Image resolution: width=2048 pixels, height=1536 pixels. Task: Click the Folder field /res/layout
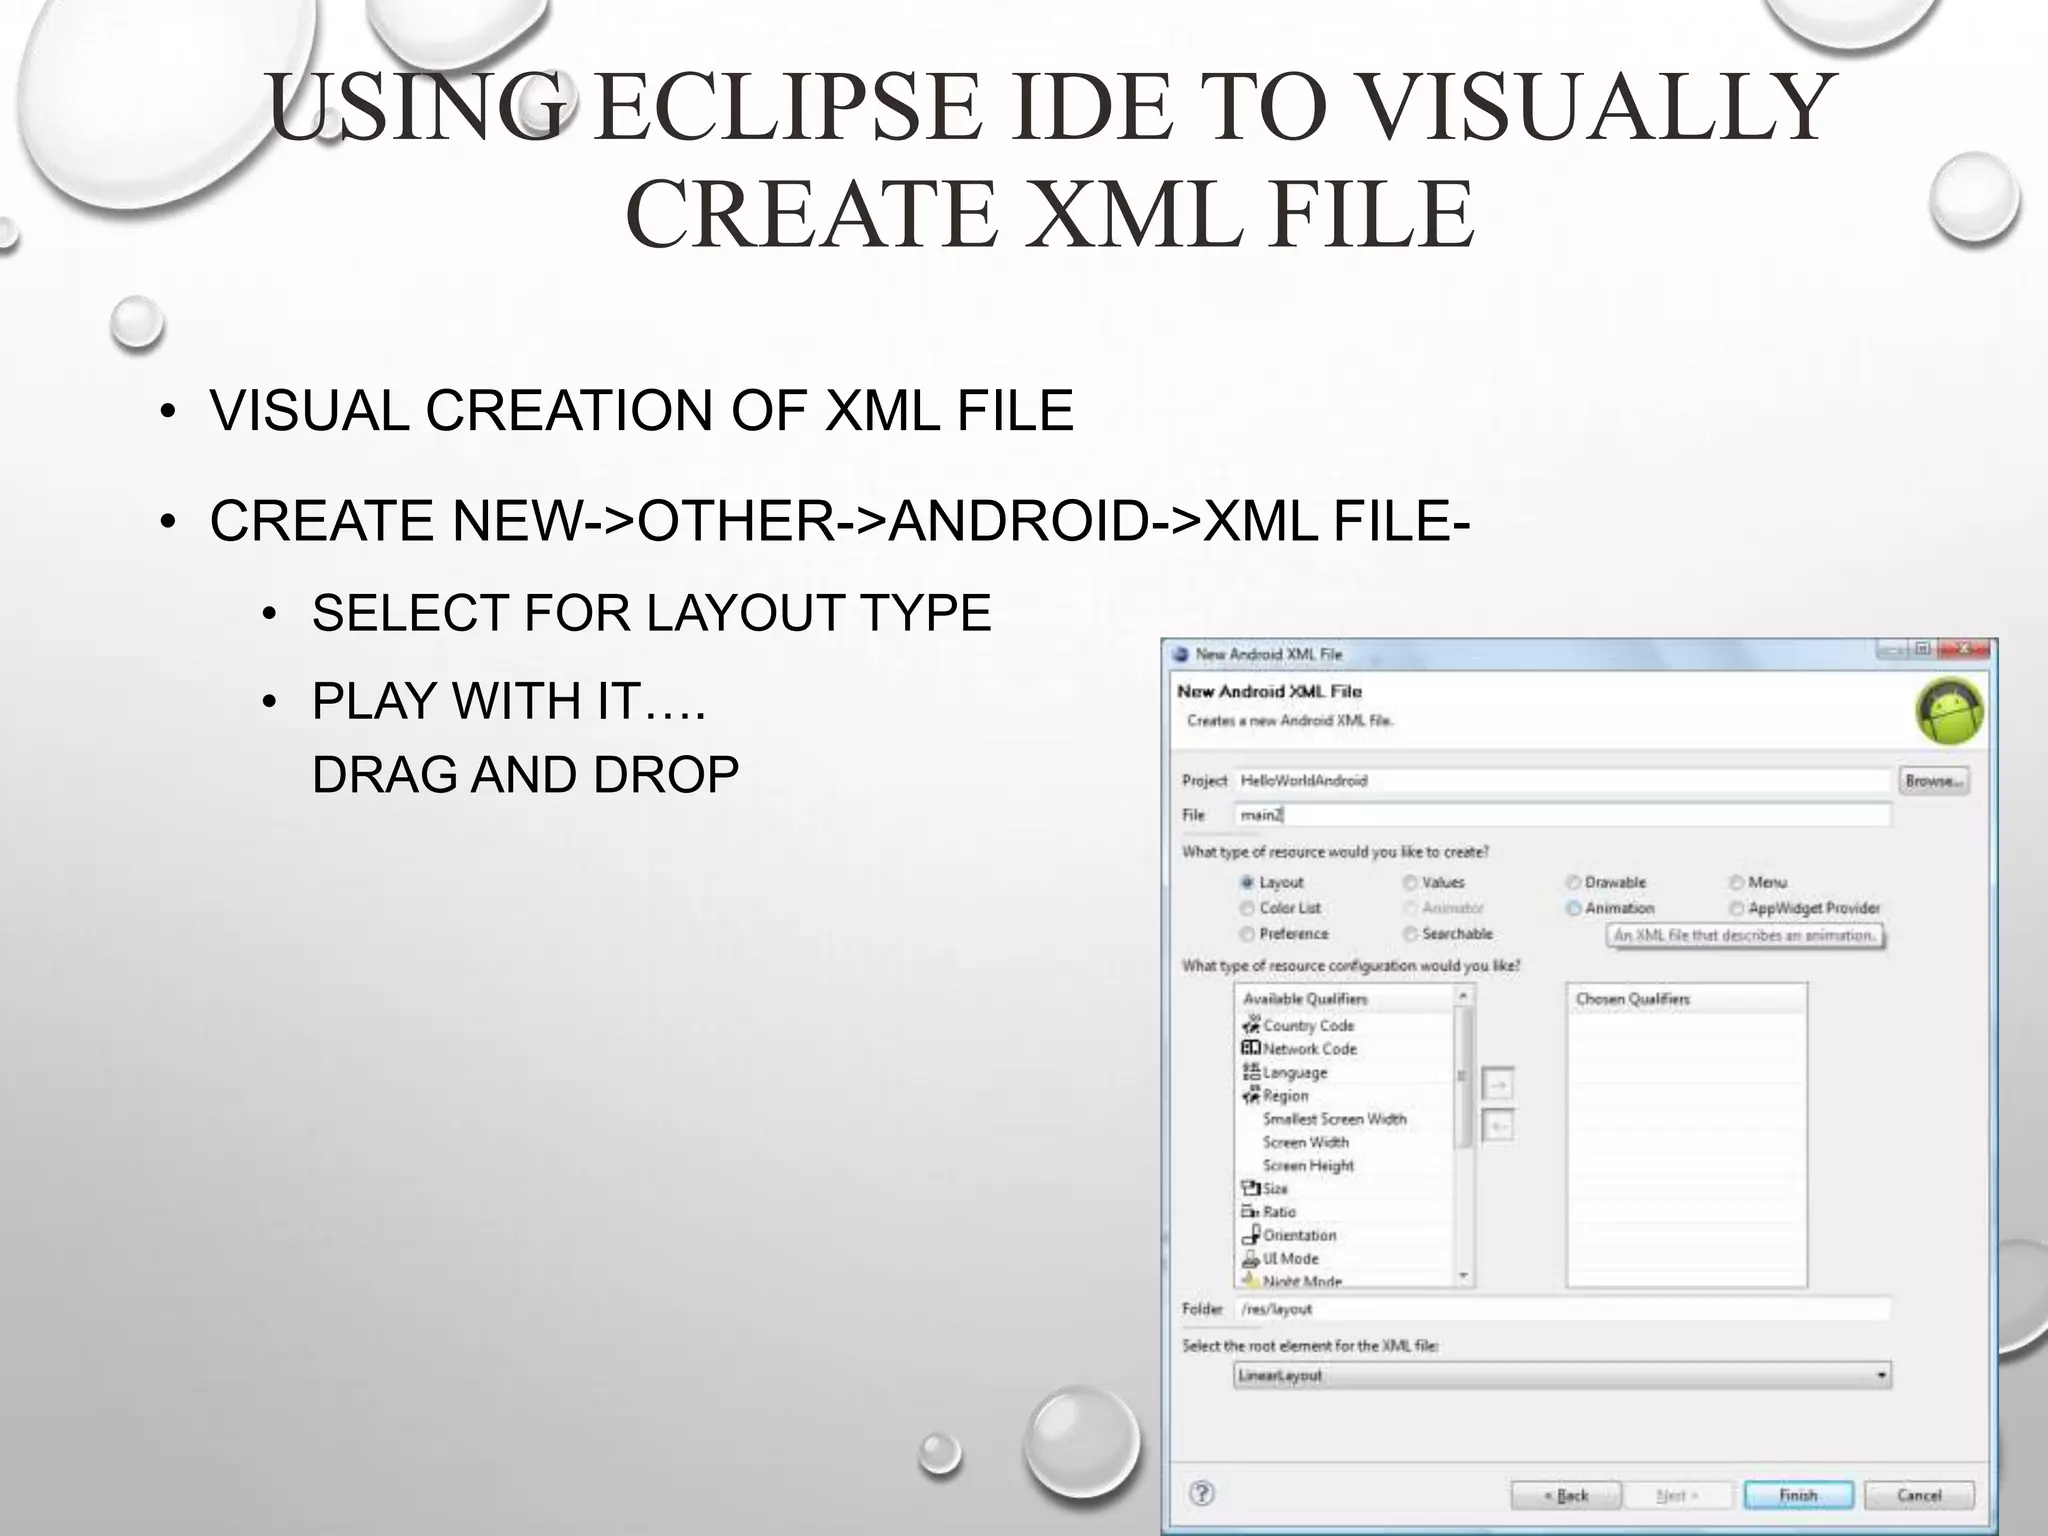click(x=1562, y=1309)
